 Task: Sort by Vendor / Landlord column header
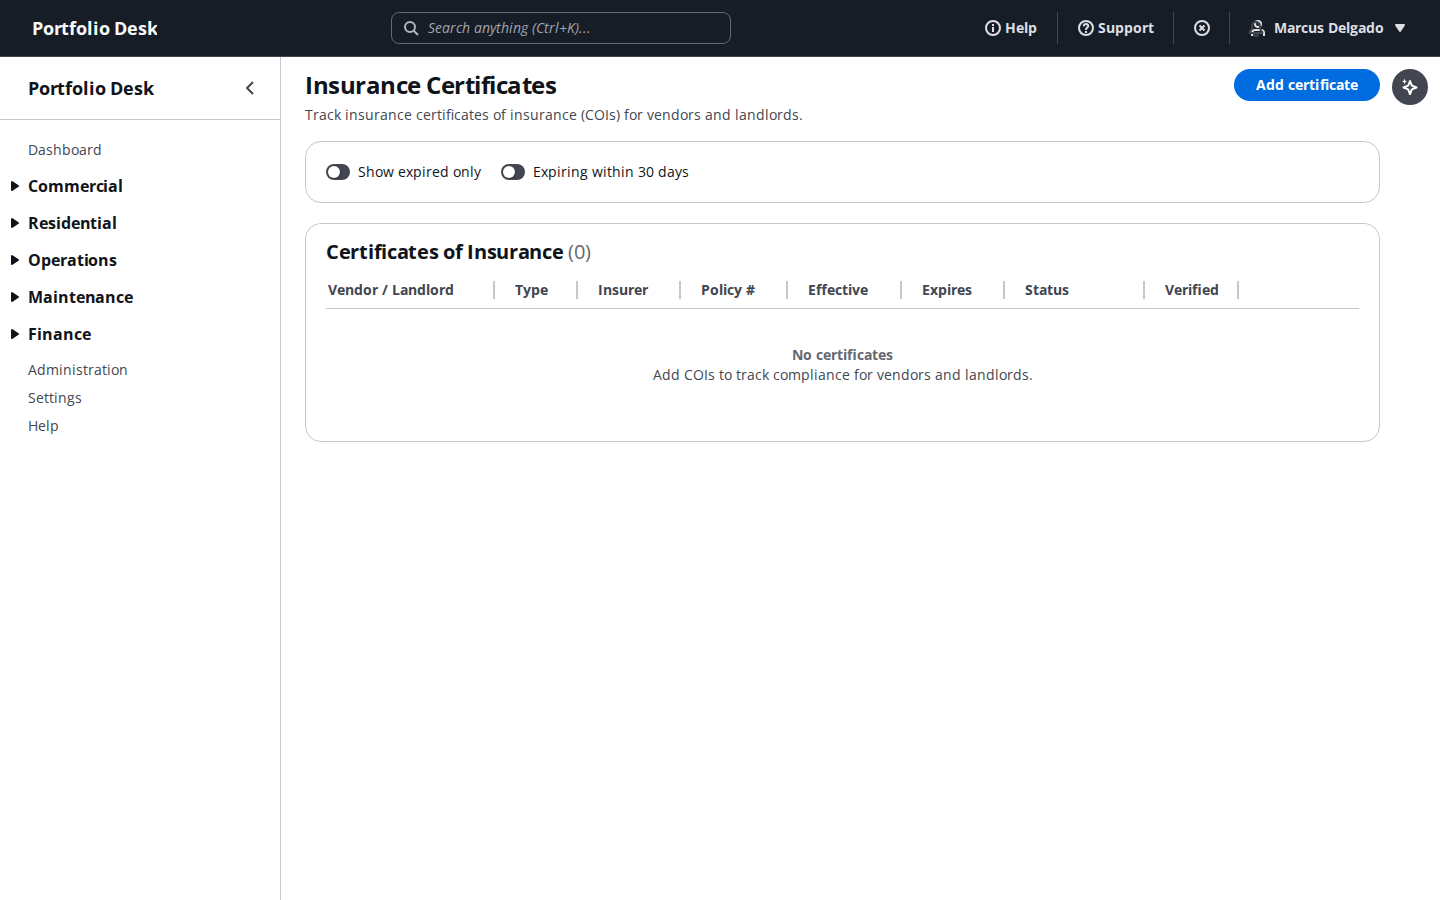pos(391,290)
